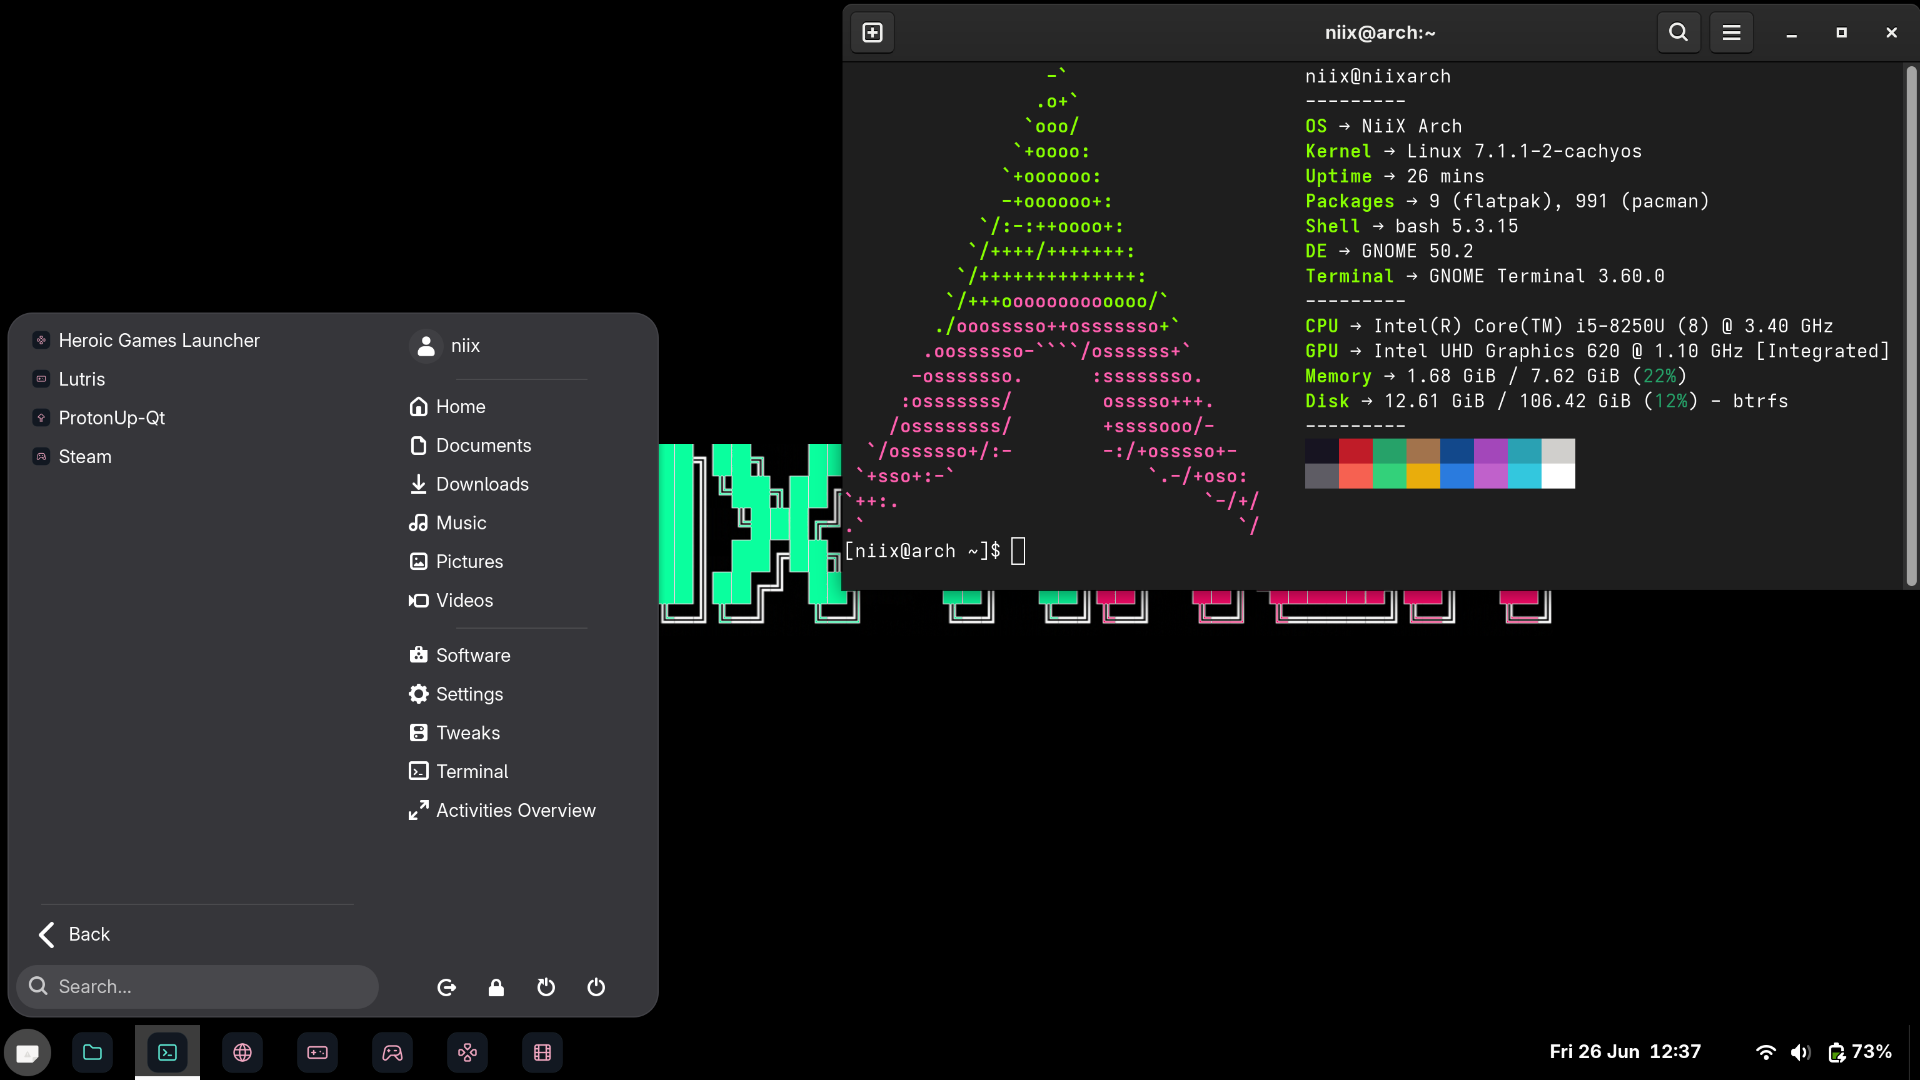The height and width of the screenshot is (1080, 1920).
Task: Open the gamepad taskbar icon
Action: pos(392,1052)
